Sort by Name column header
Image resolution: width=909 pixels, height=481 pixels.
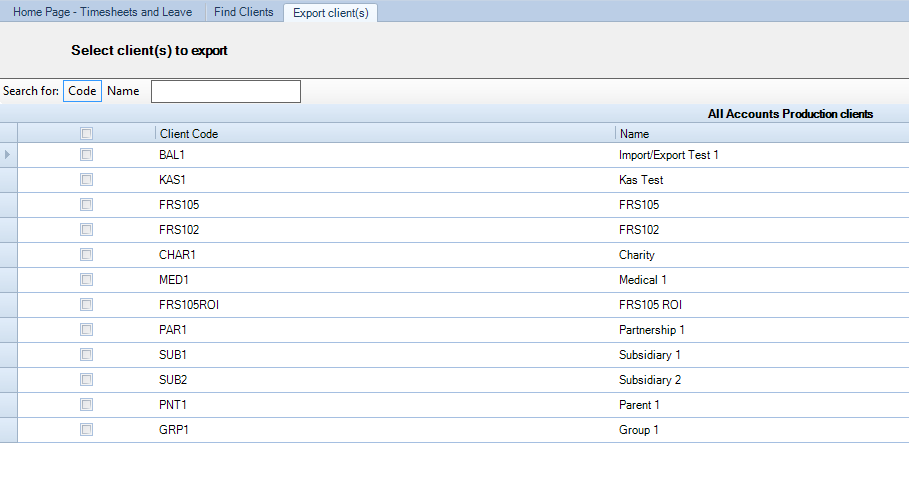pyautogui.click(x=762, y=134)
